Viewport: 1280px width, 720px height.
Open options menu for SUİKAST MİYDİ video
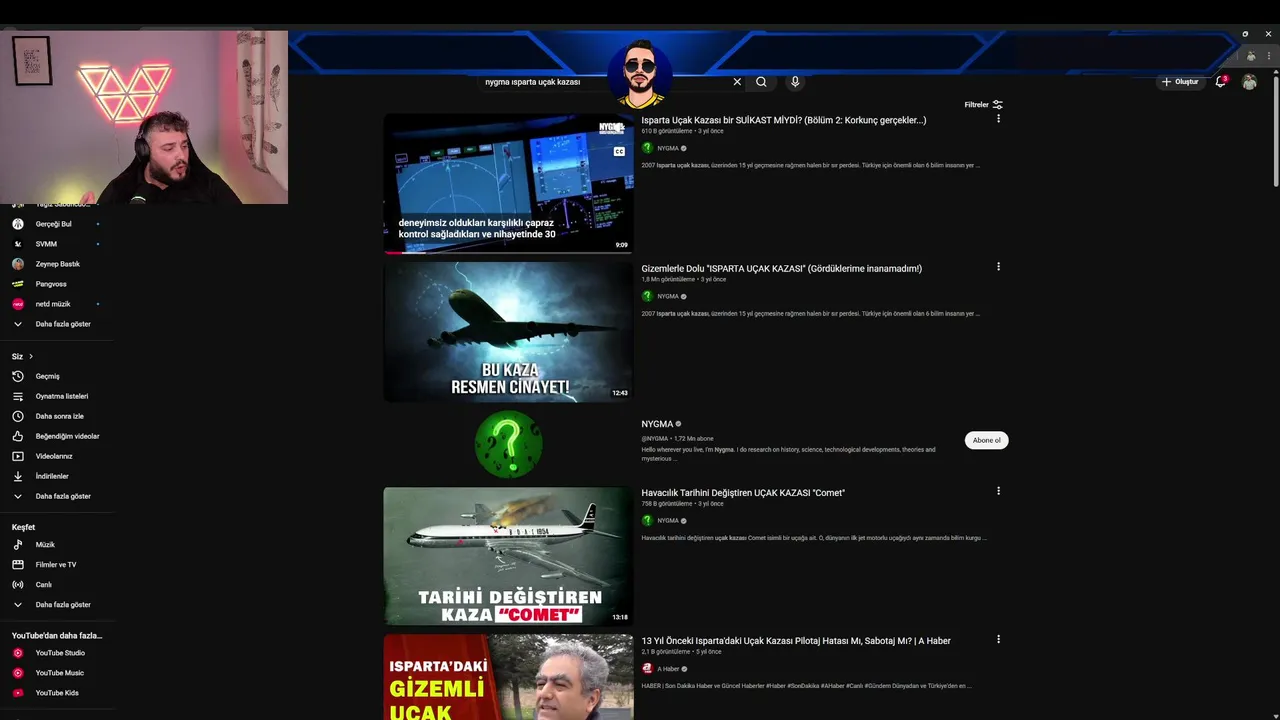click(x=998, y=119)
